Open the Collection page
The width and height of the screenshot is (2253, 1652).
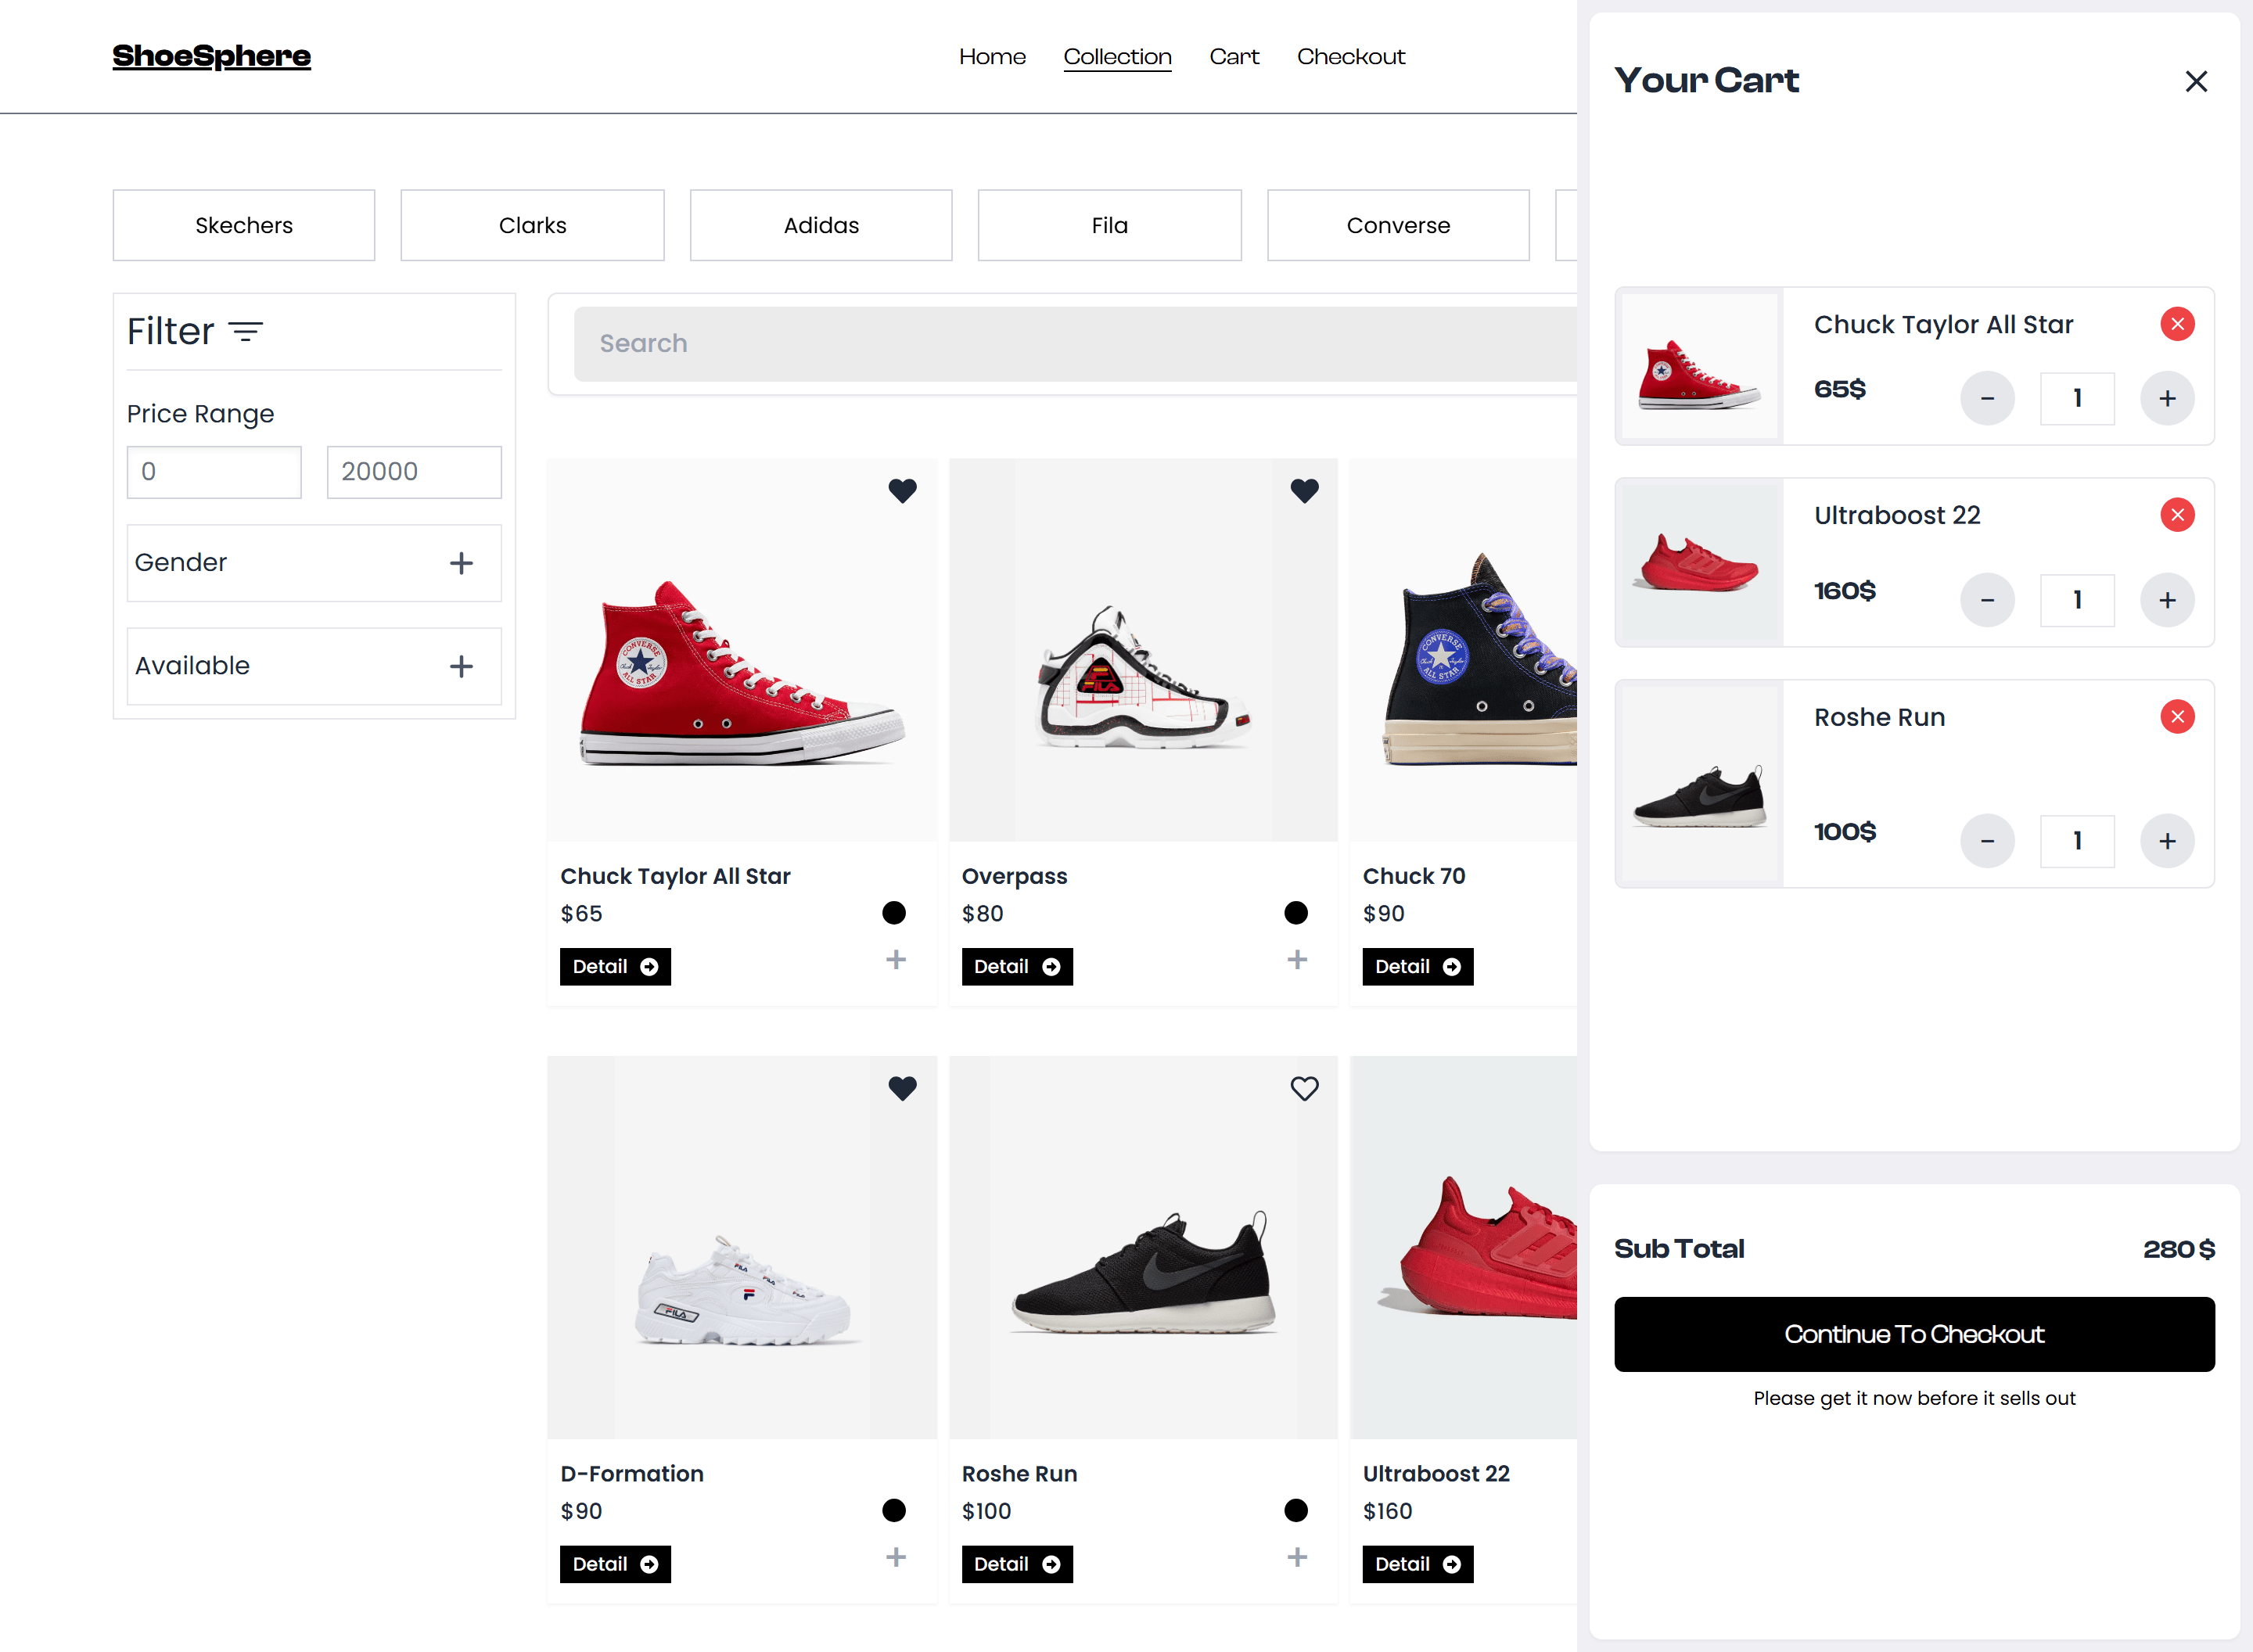tap(1117, 57)
